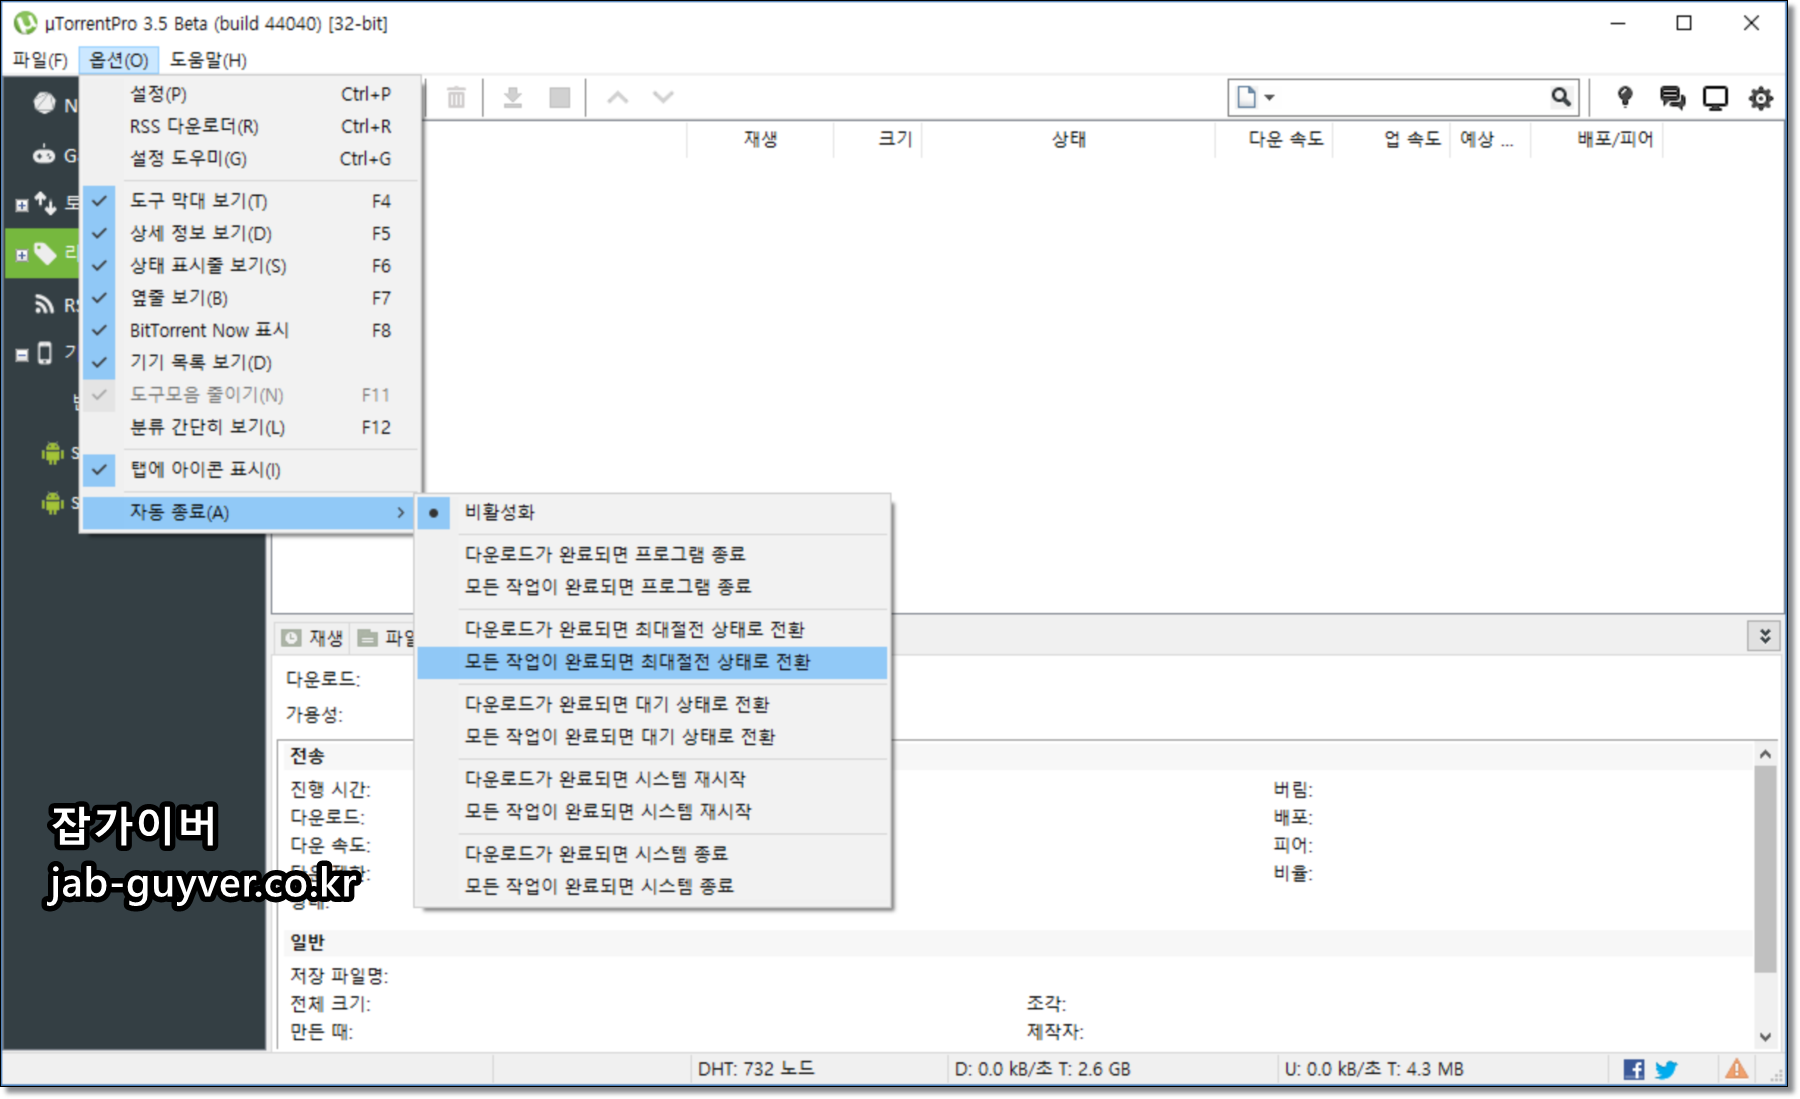Choose 분류 간단히 보기(L) option

(x=250, y=427)
